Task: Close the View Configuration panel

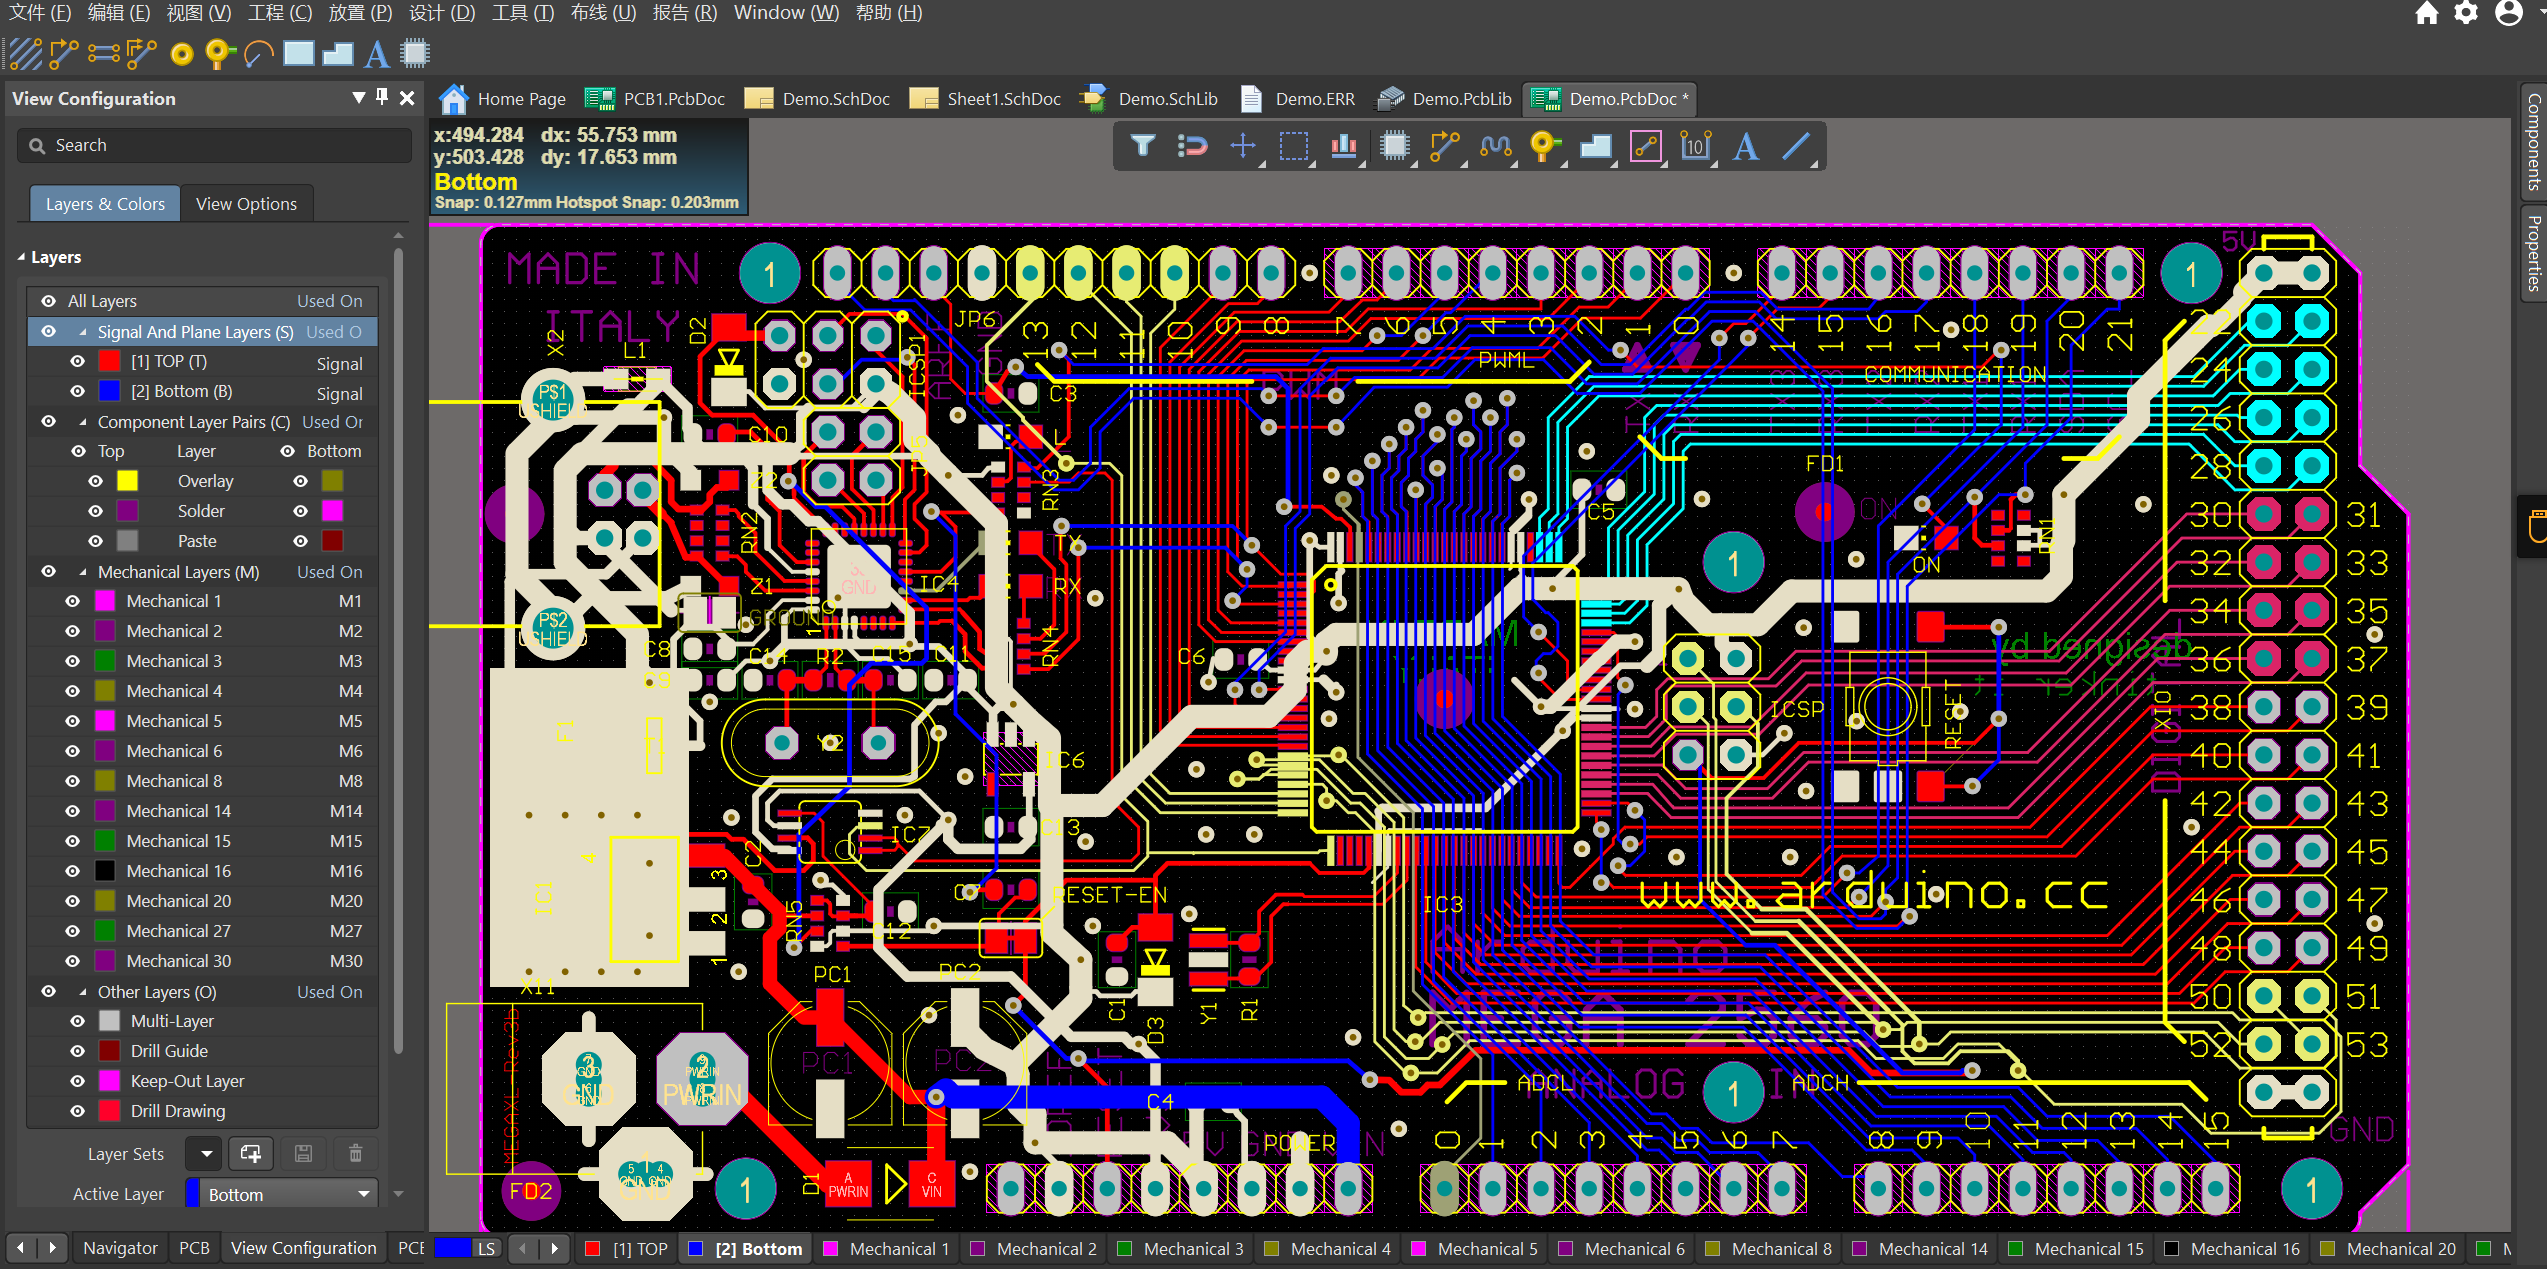Action: (x=407, y=98)
